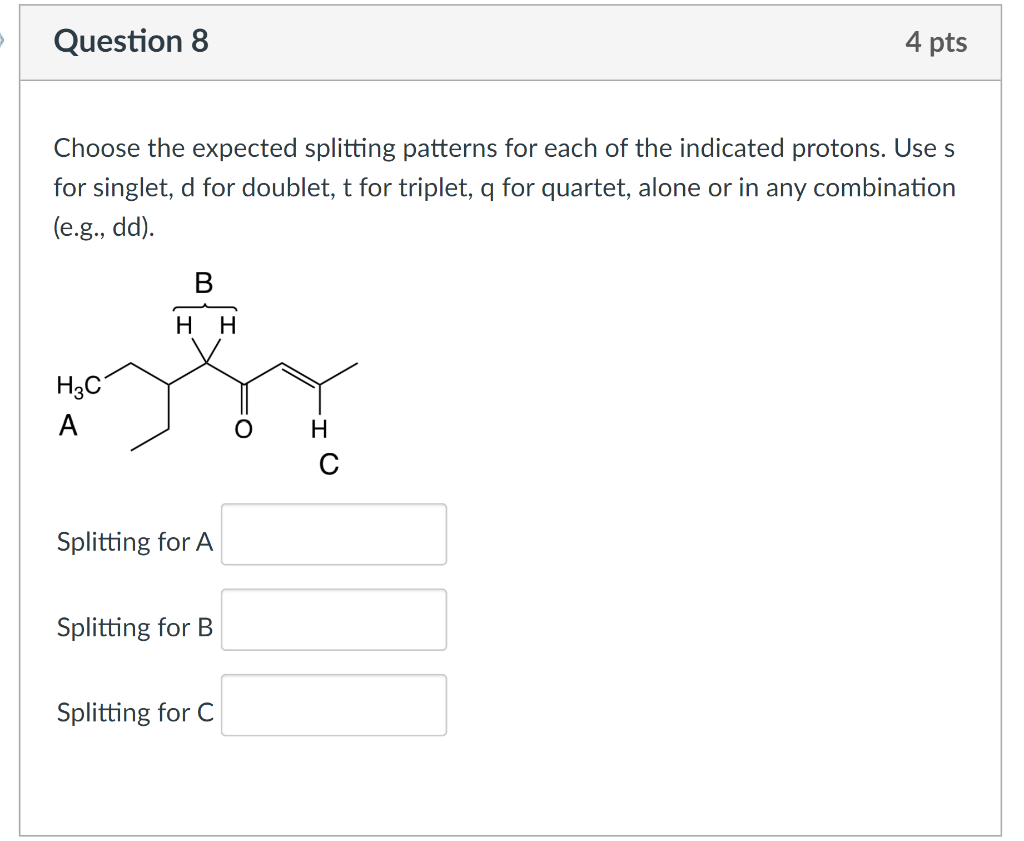
Task: Click the bracket above the H H protons
Action: tap(204, 305)
